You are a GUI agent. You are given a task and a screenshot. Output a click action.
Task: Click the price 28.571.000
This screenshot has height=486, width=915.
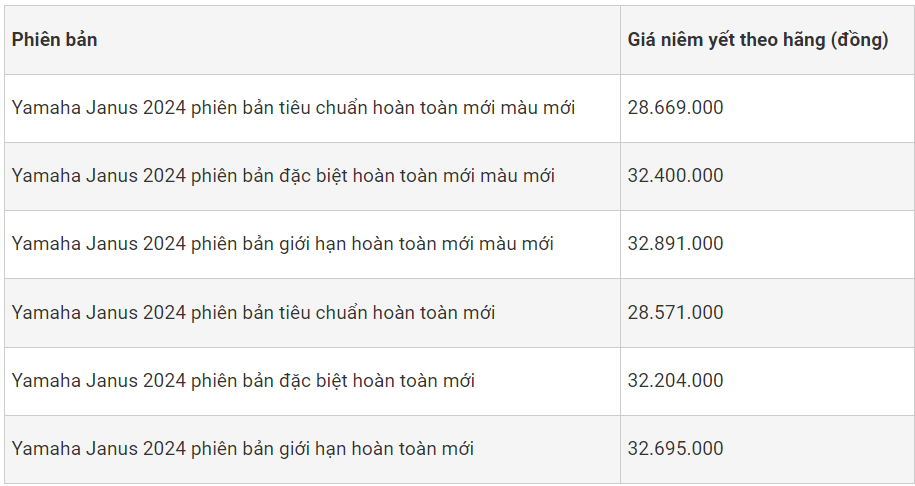coord(675,313)
